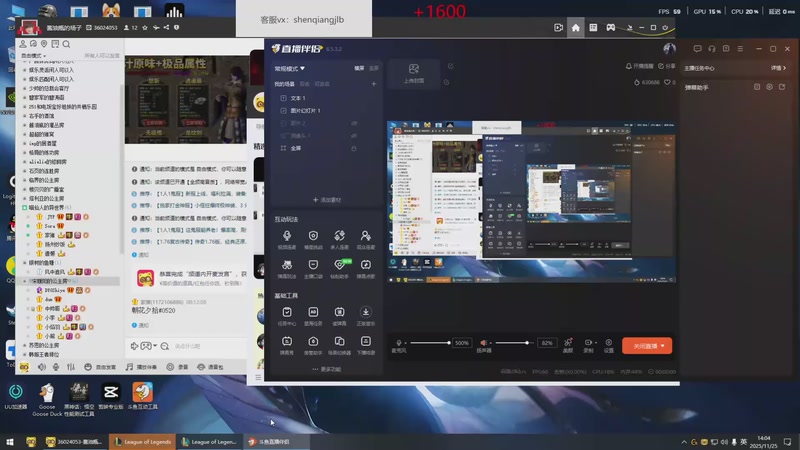Open the AD tasks icon in basic tools
Image resolution: width=800 pixels, height=450 pixels.
coord(313,312)
